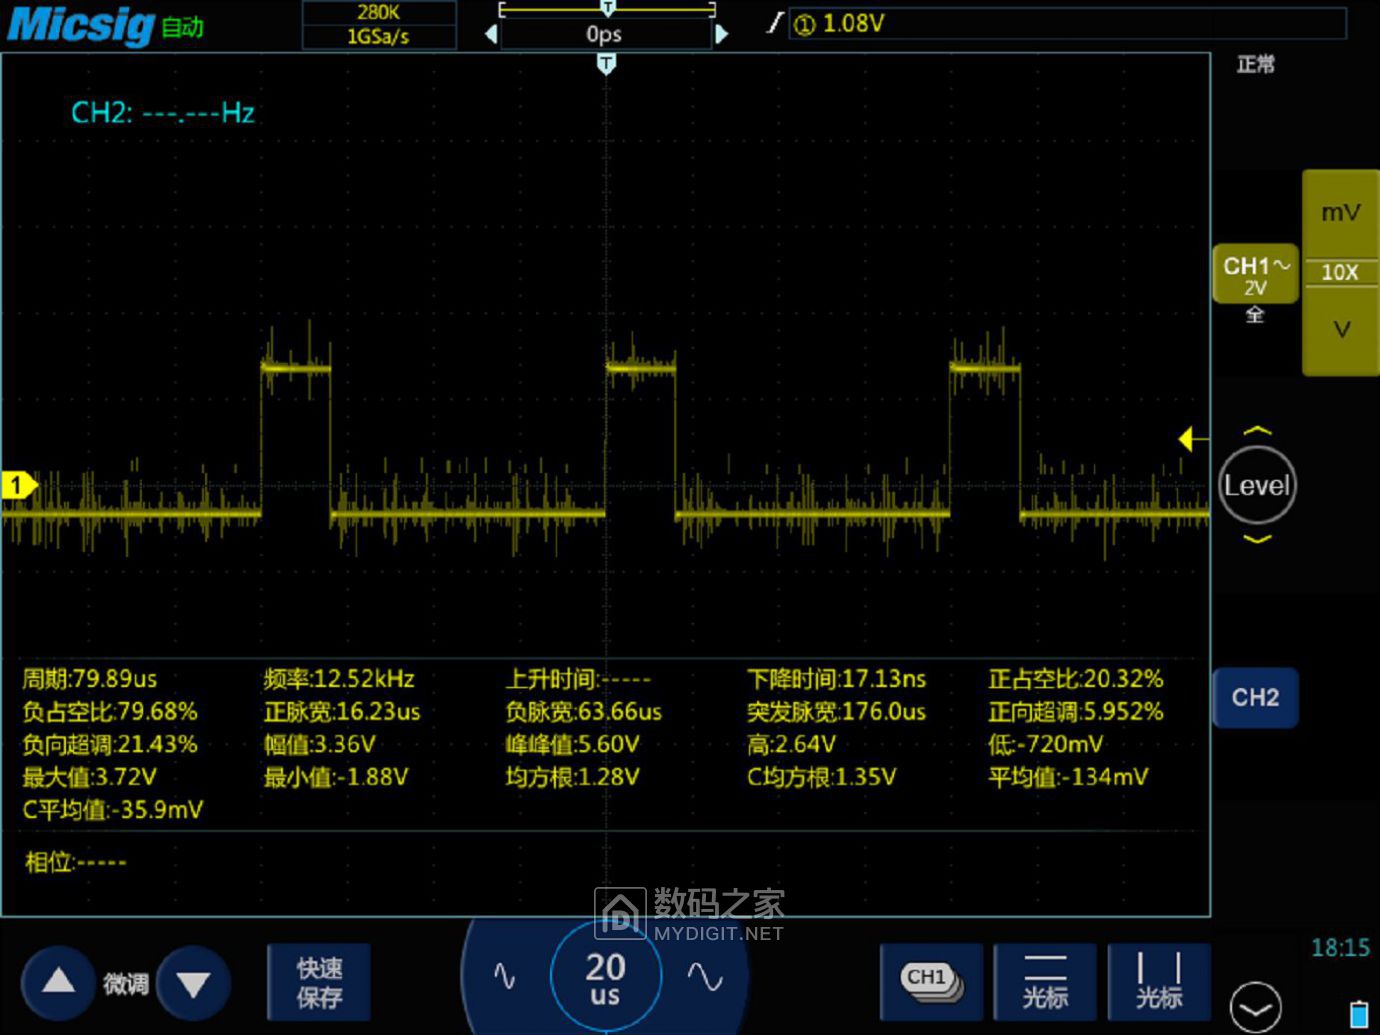Open the vertical cursor menu
Viewport: 1380px width, 1035px height.
[1159, 981]
